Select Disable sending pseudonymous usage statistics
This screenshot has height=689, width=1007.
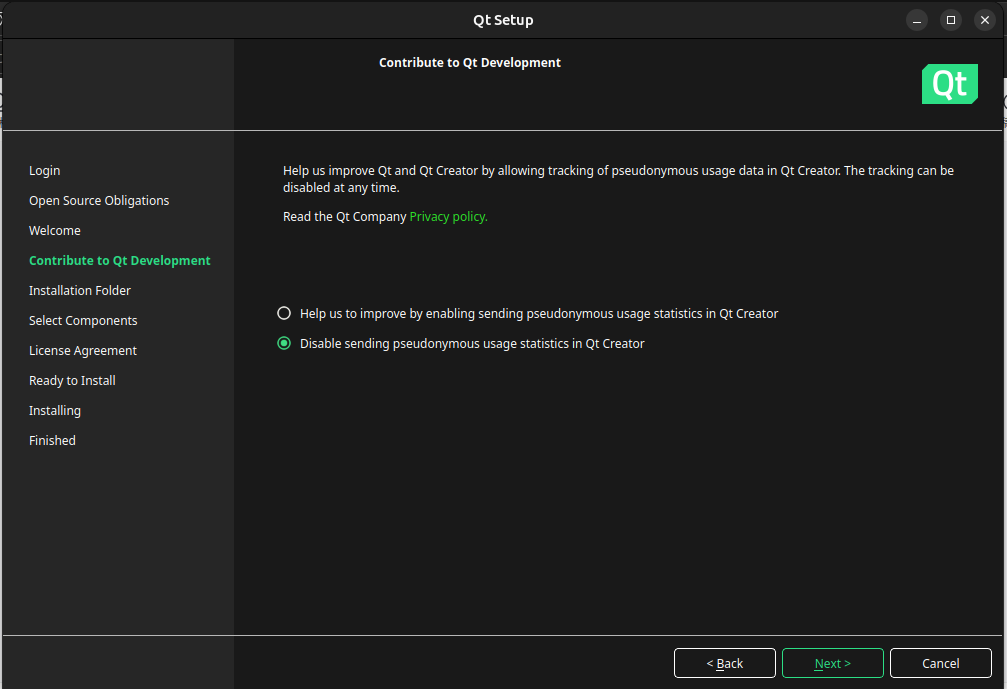pos(285,343)
